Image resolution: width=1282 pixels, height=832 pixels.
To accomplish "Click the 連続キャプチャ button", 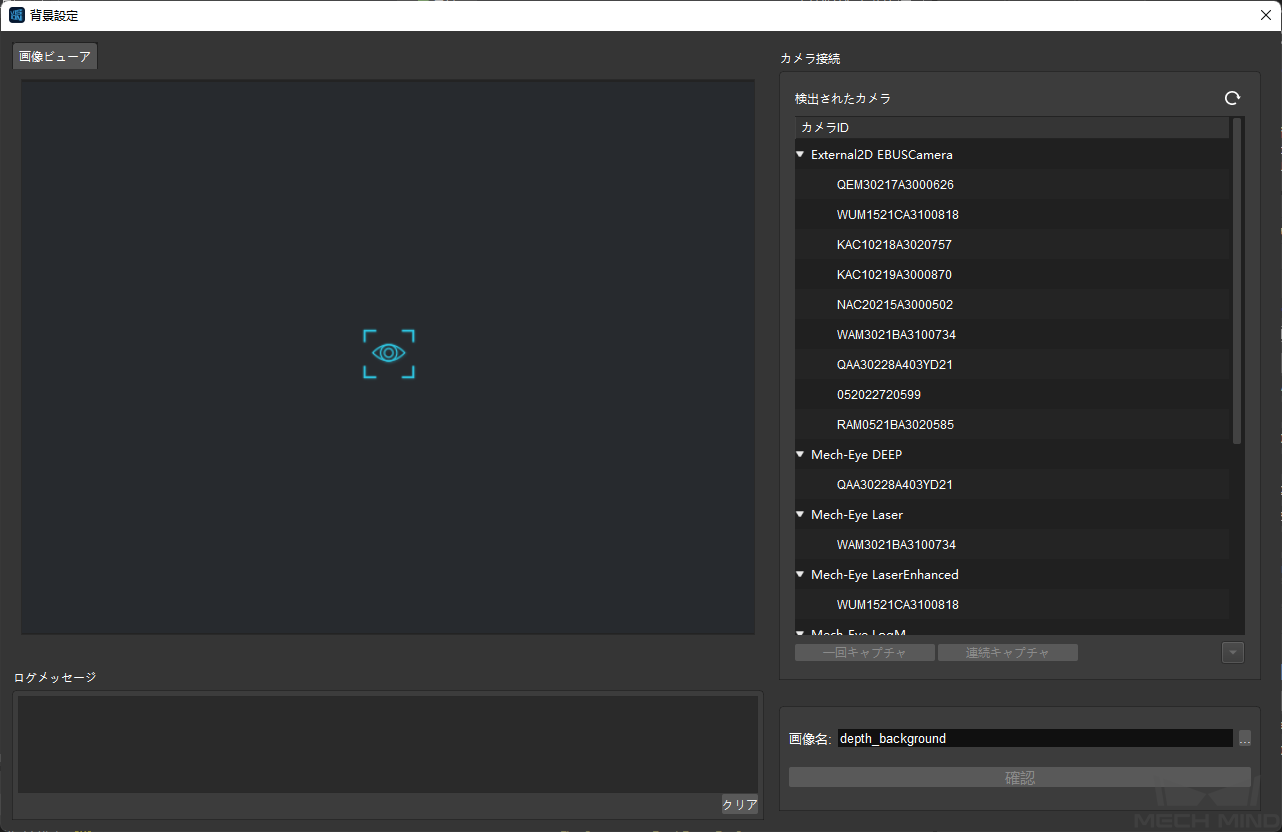I will pyautogui.click(x=1008, y=653).
